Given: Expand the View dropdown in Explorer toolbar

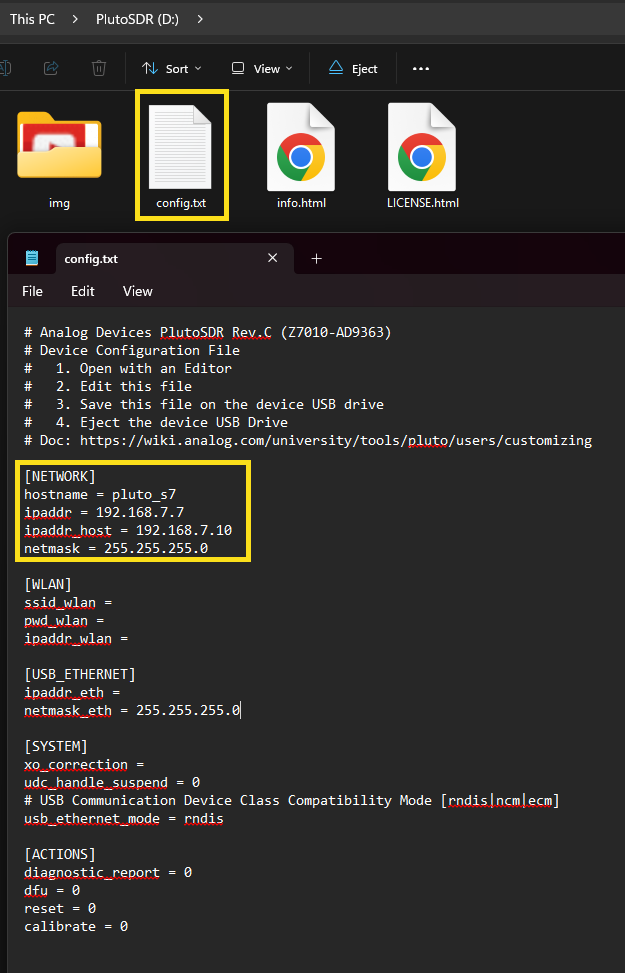Looking at the screenshot, I should click(262, 68).
